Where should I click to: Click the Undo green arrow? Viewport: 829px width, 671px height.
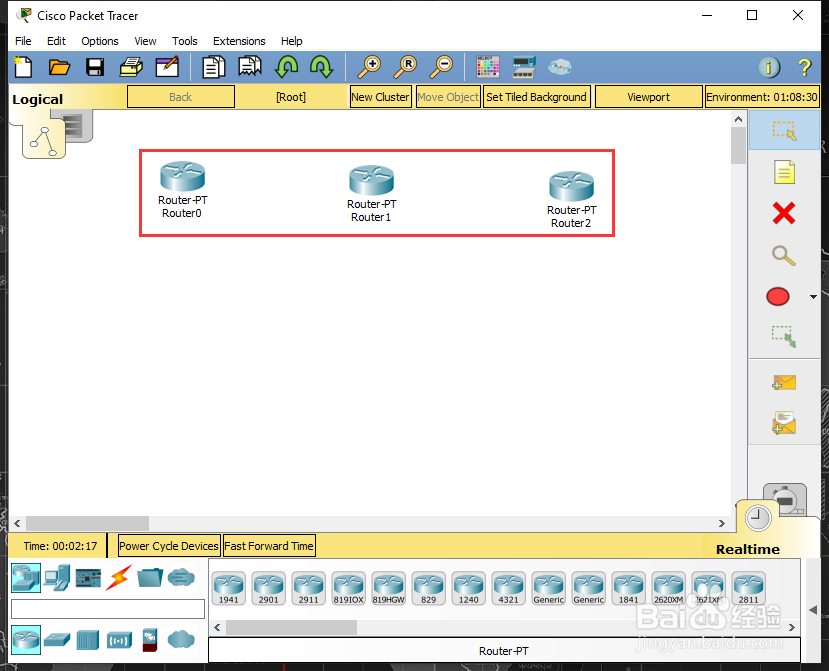point(286,67)
